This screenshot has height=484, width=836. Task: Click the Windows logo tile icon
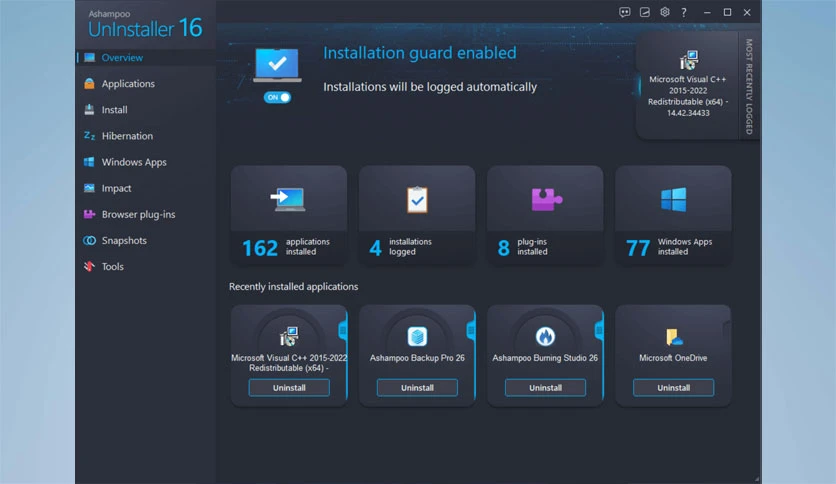(673, 200)
